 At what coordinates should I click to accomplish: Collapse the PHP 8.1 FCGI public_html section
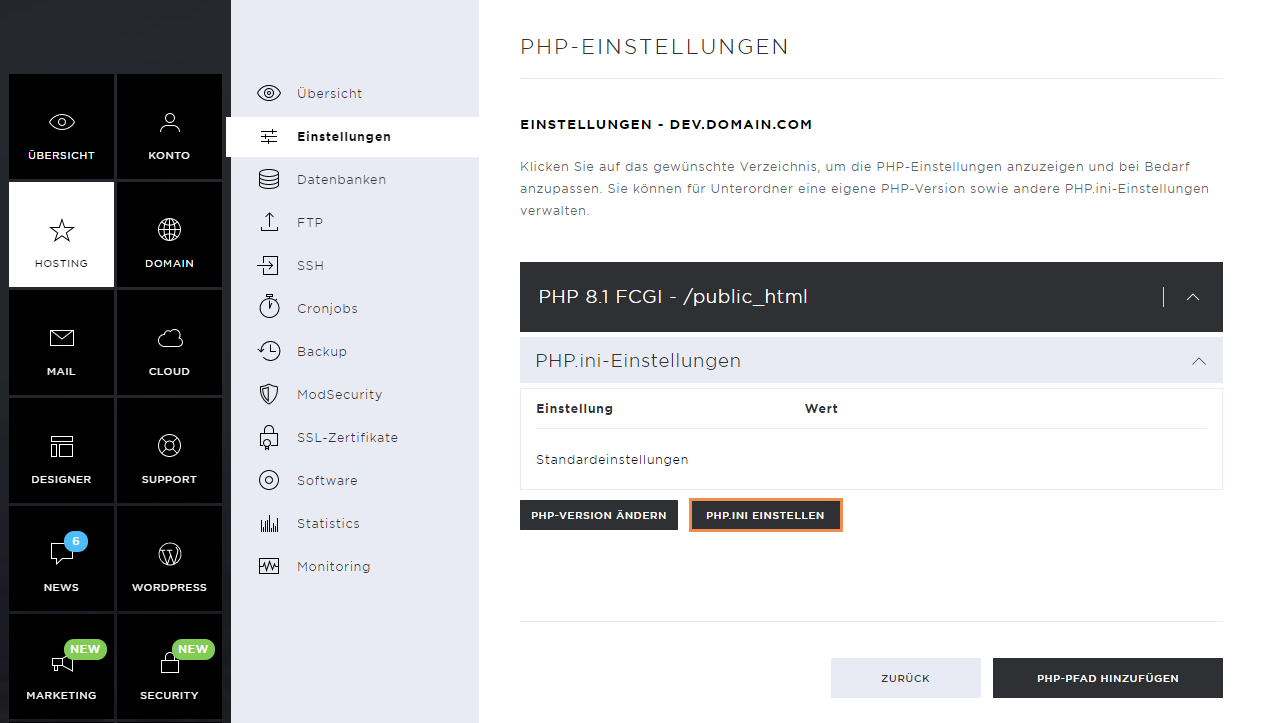[x=1192, y=297]
